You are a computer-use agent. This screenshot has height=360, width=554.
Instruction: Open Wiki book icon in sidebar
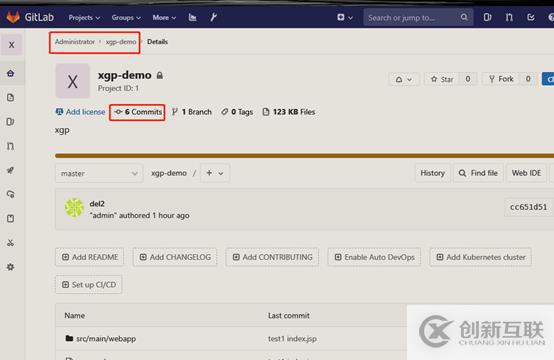tap(11, 218)
